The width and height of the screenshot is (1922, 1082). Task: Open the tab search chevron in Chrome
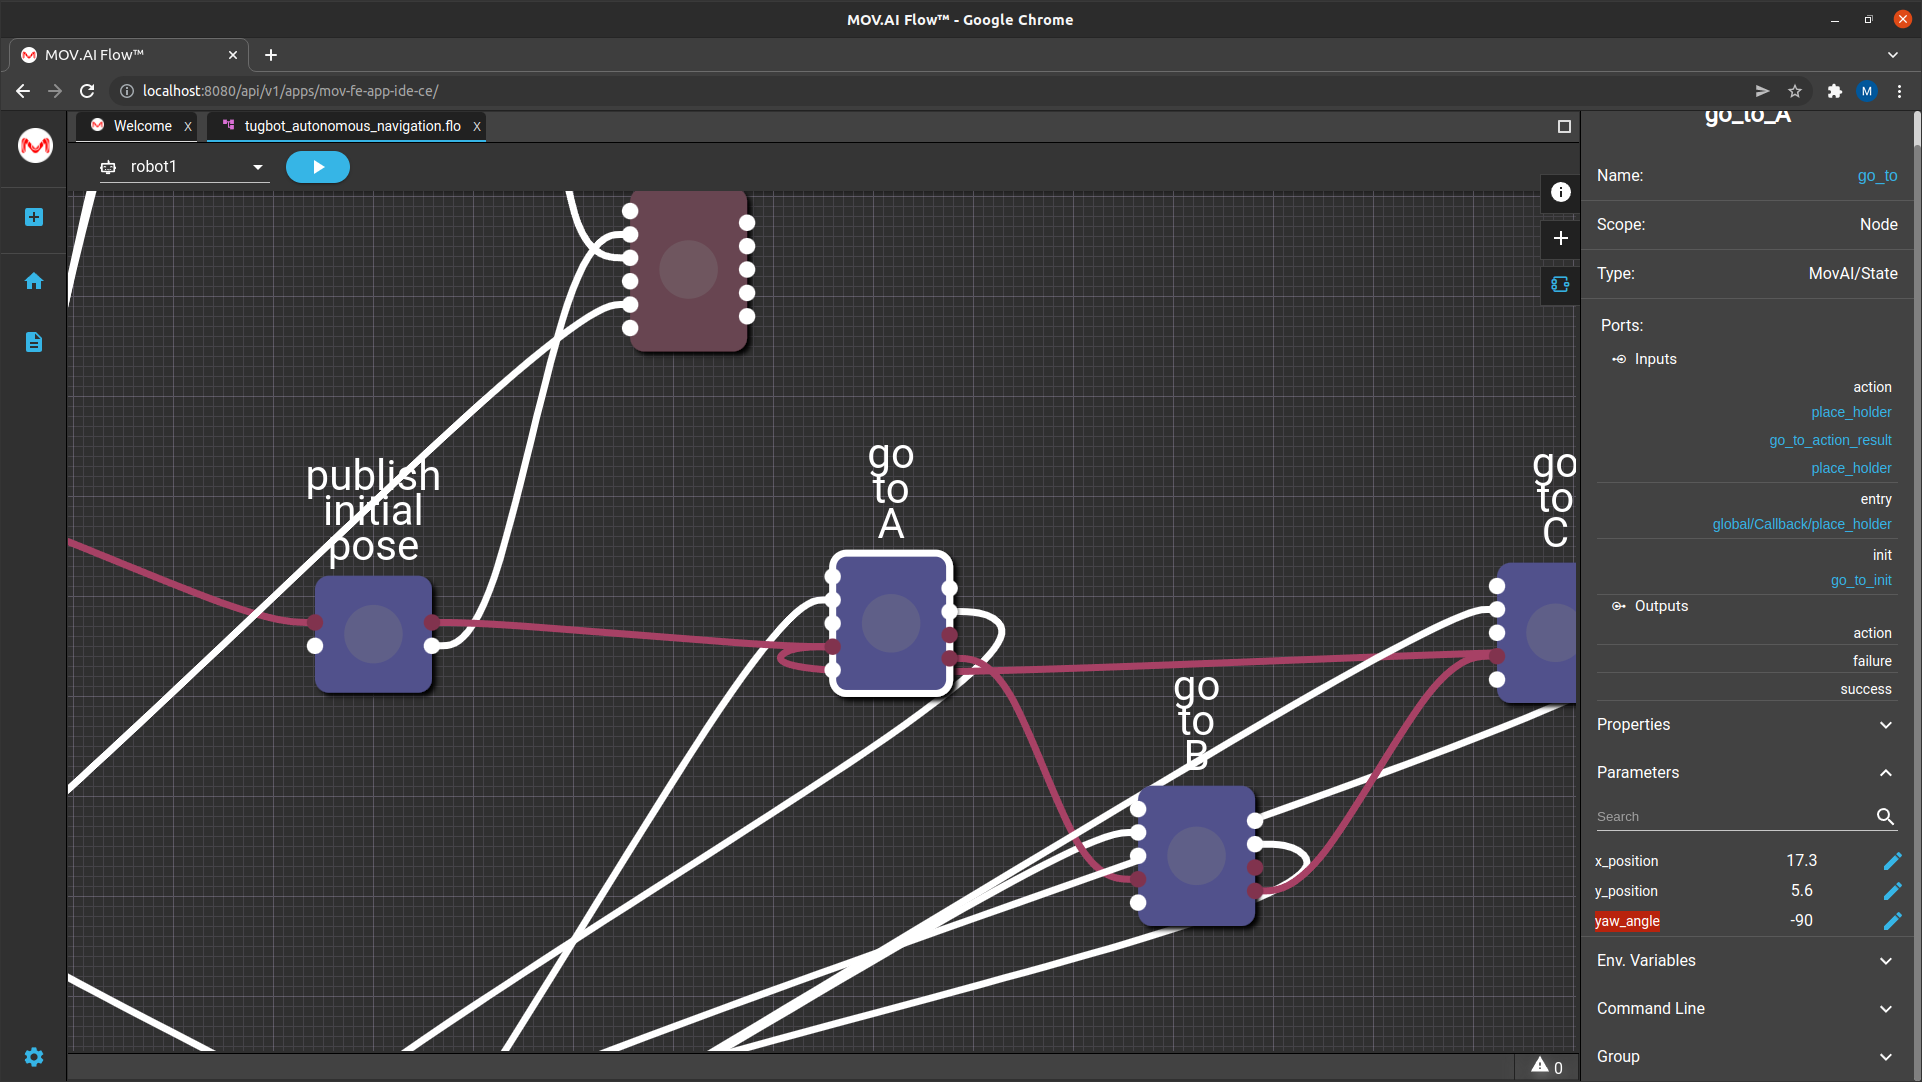tap(1893, 55)
